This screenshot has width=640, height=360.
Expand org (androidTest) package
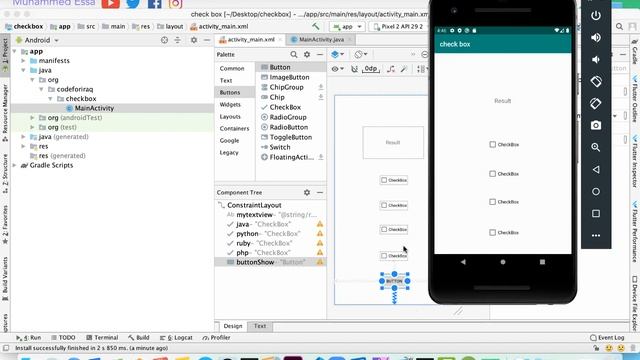point(32,118)
